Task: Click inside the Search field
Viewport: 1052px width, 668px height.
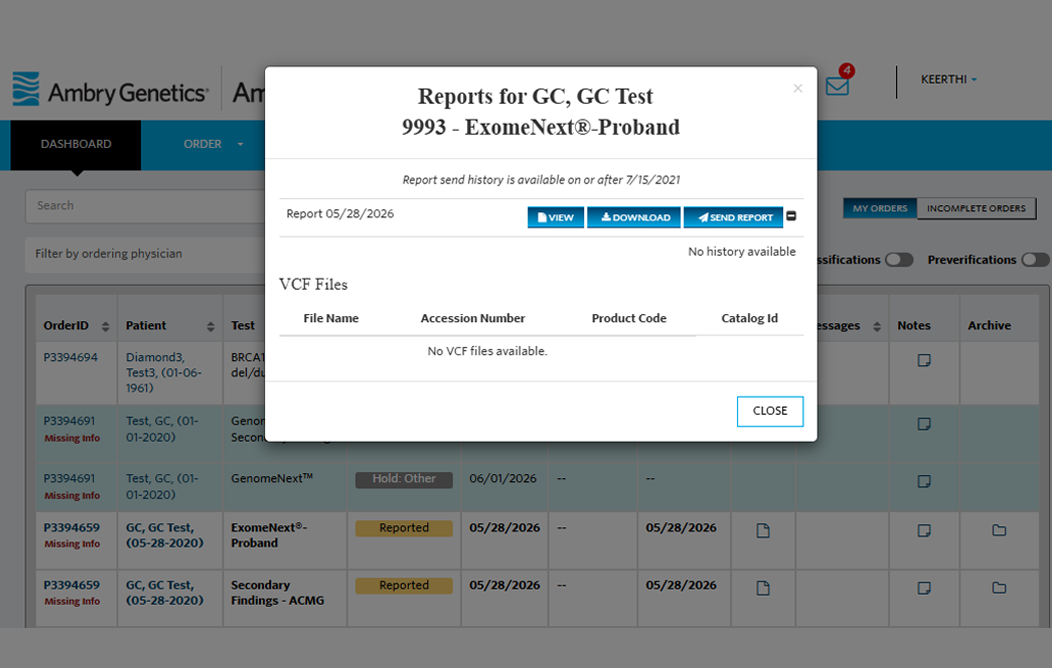Action: point(144,206)
